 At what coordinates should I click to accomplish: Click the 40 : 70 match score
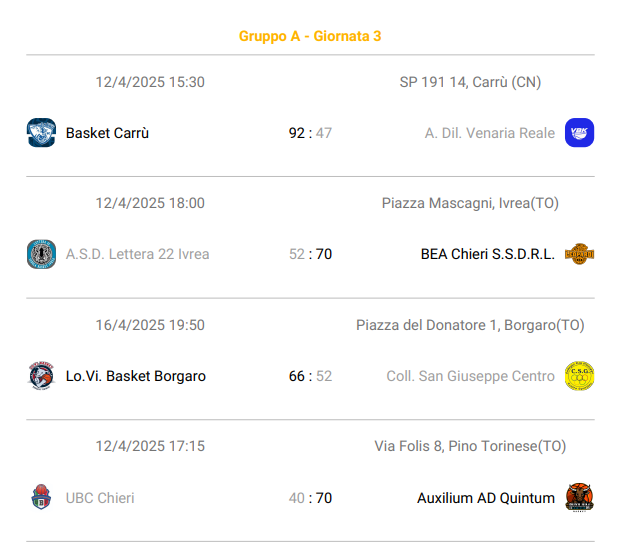(310, 498)
